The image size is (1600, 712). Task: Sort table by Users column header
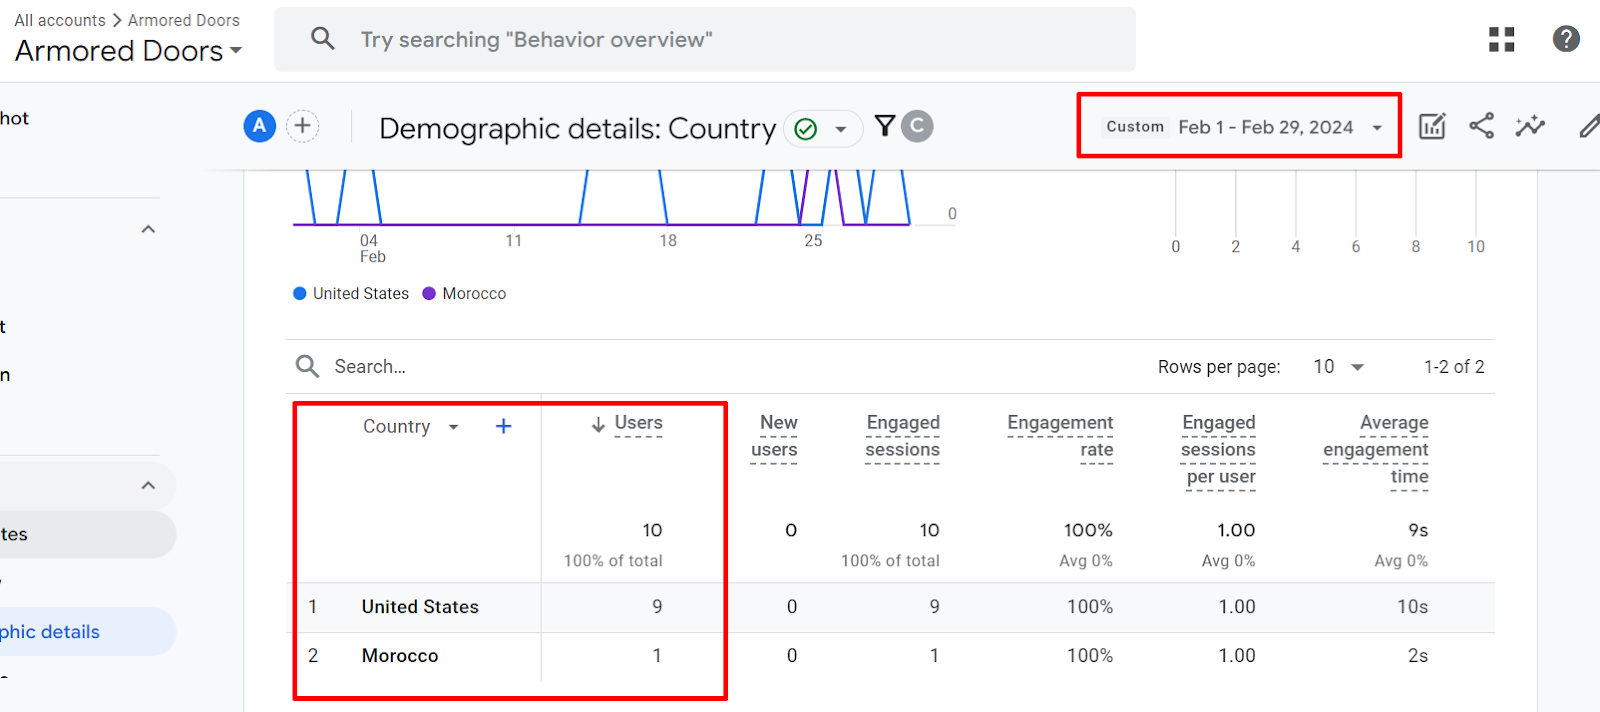(x=637, y=423)
